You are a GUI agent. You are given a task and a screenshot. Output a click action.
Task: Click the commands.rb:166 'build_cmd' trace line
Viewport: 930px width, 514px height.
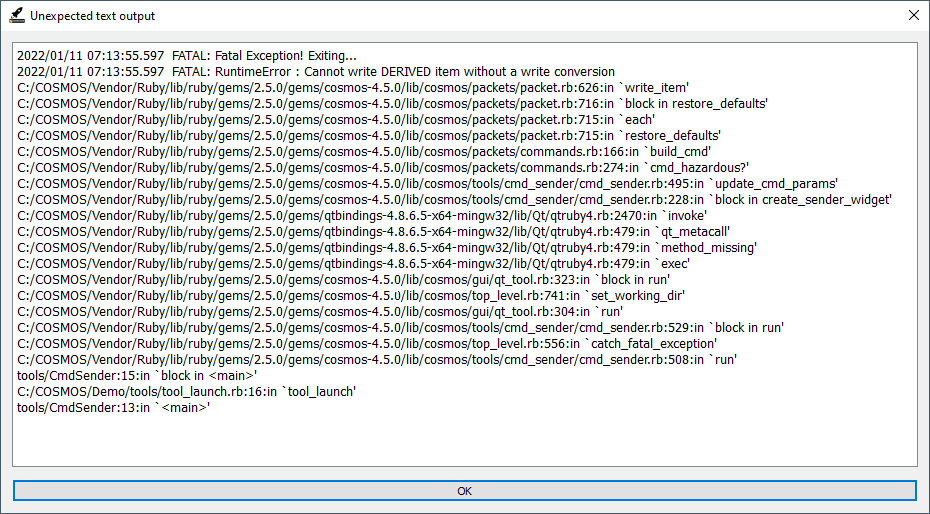(x=364, y=152)
